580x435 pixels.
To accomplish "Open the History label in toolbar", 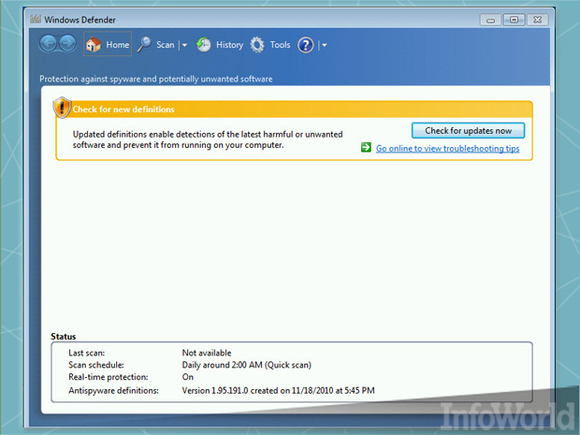I will [229, 45].
